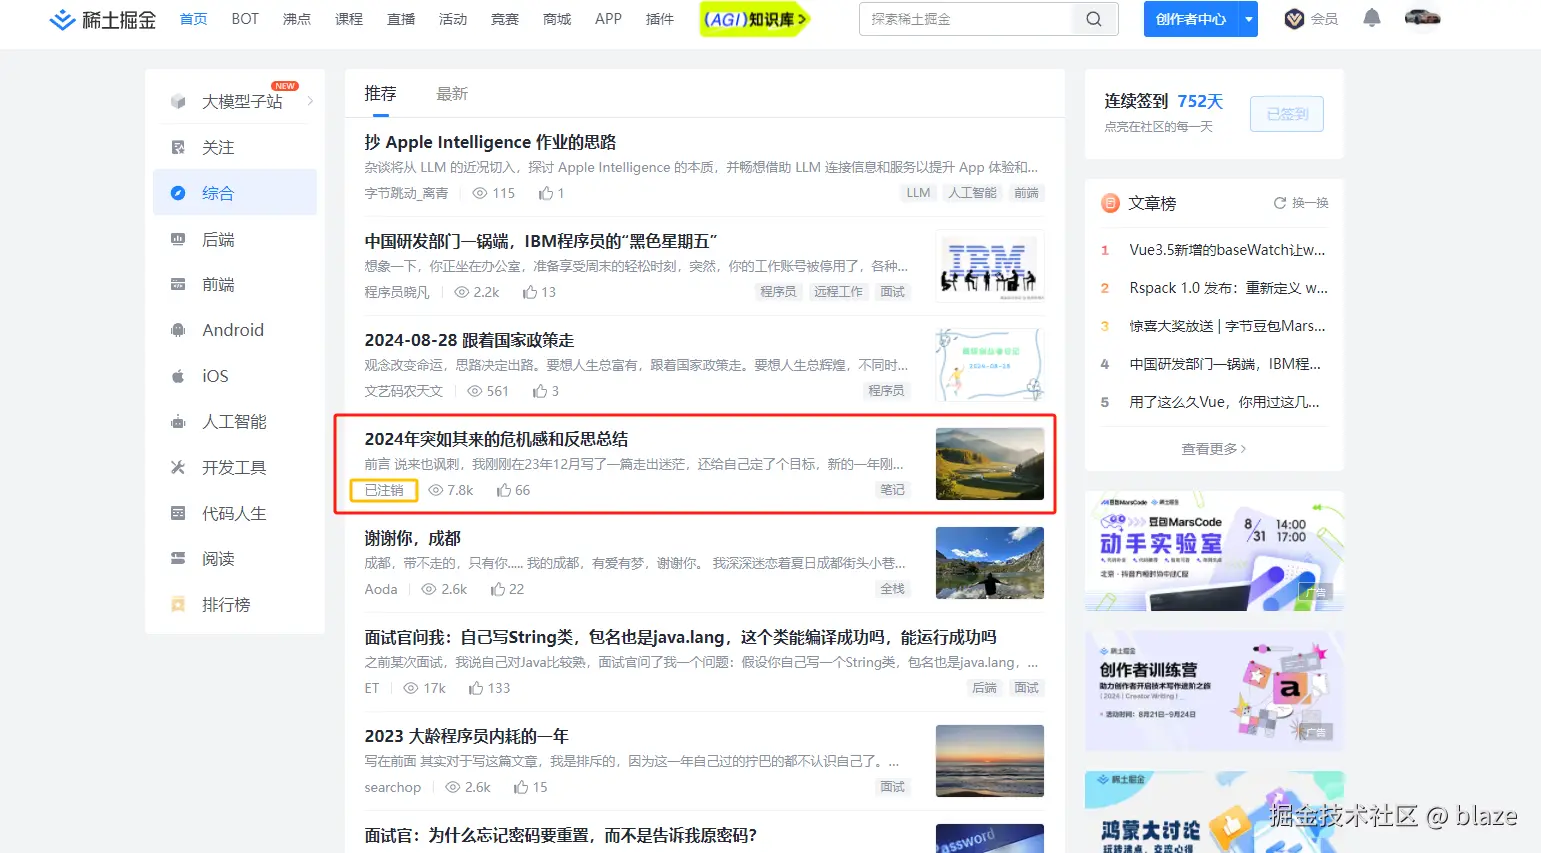The height and width of the screenshot is (853, 1541).
Task: Click the 已签到 check-in button
Action: 1286,113
